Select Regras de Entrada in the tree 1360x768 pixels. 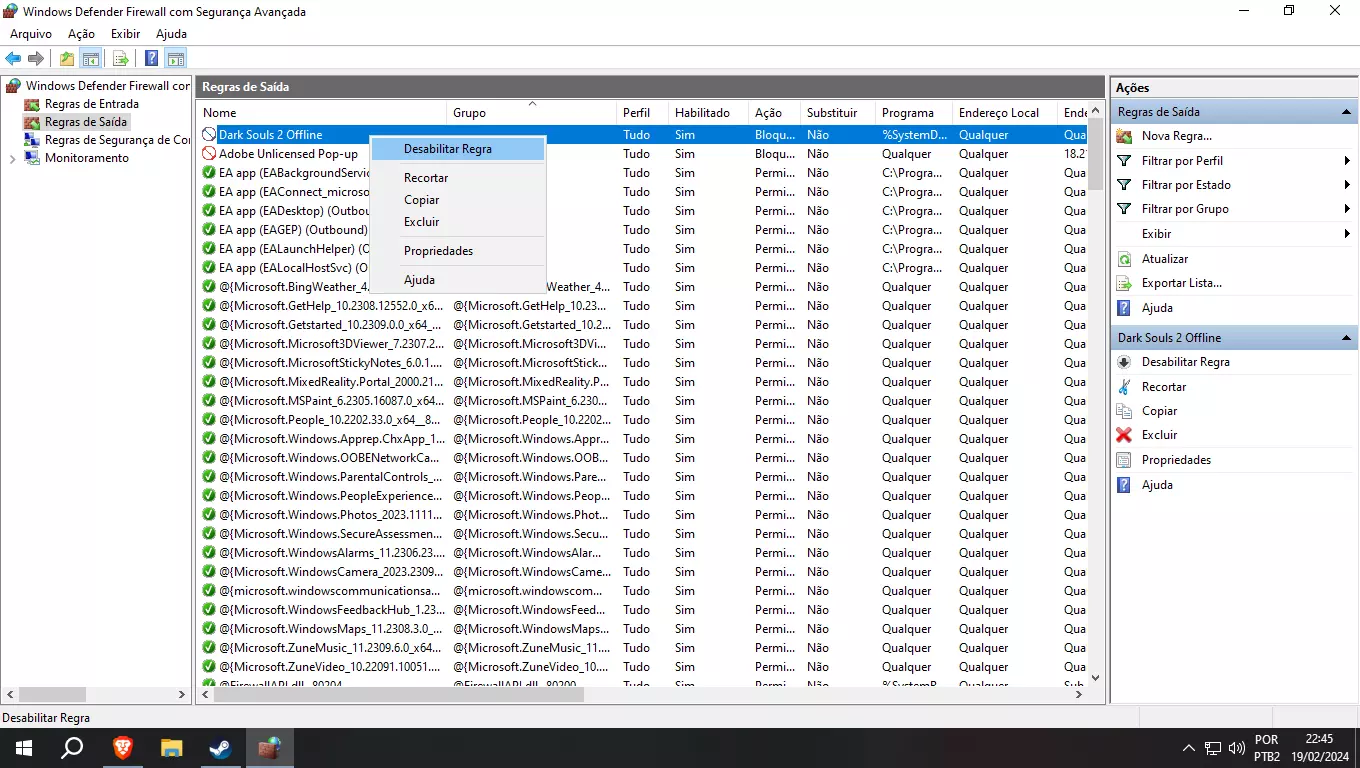click(91, 104)
